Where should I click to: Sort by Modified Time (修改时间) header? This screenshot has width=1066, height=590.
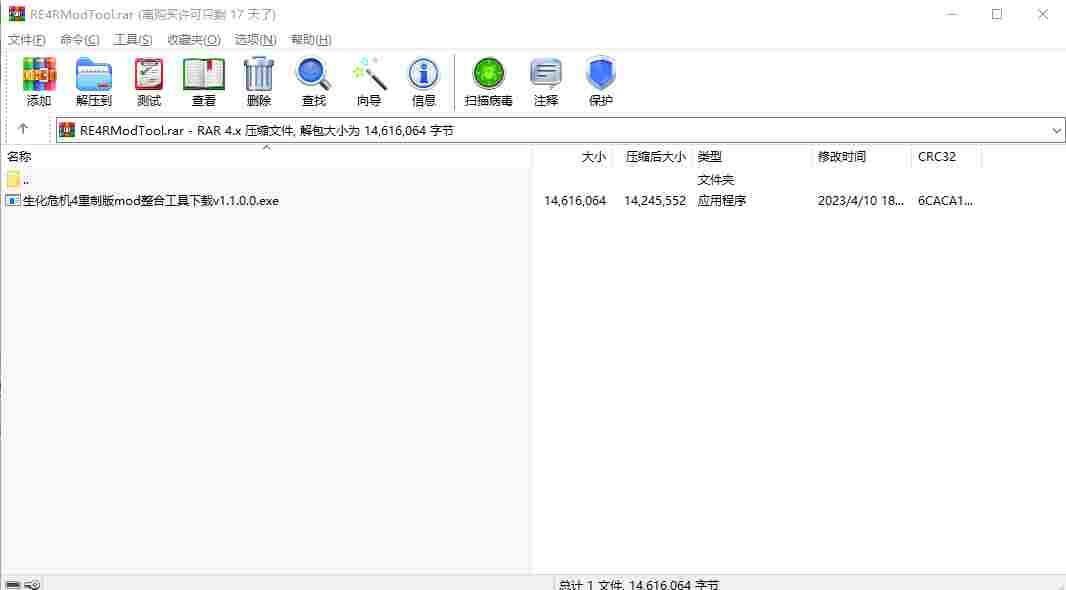click(842, 156)
